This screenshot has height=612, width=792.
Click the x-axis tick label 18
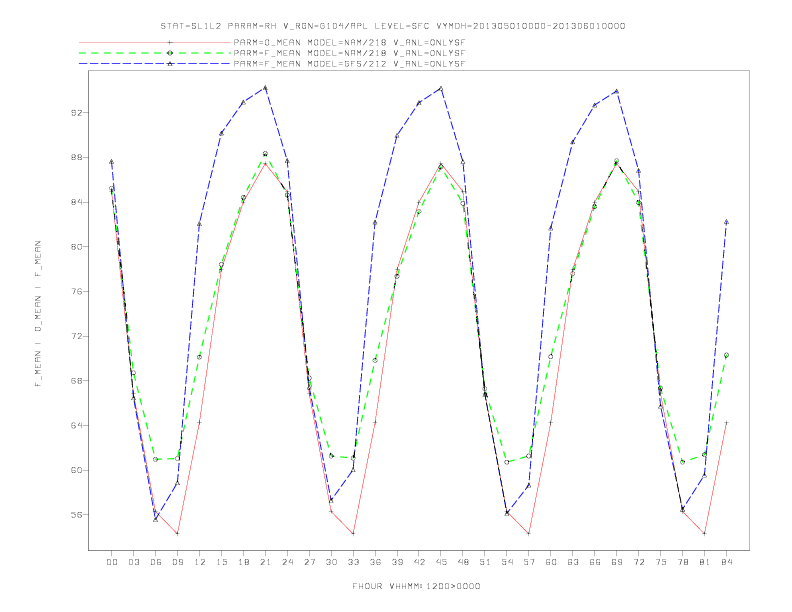[243, 562]
